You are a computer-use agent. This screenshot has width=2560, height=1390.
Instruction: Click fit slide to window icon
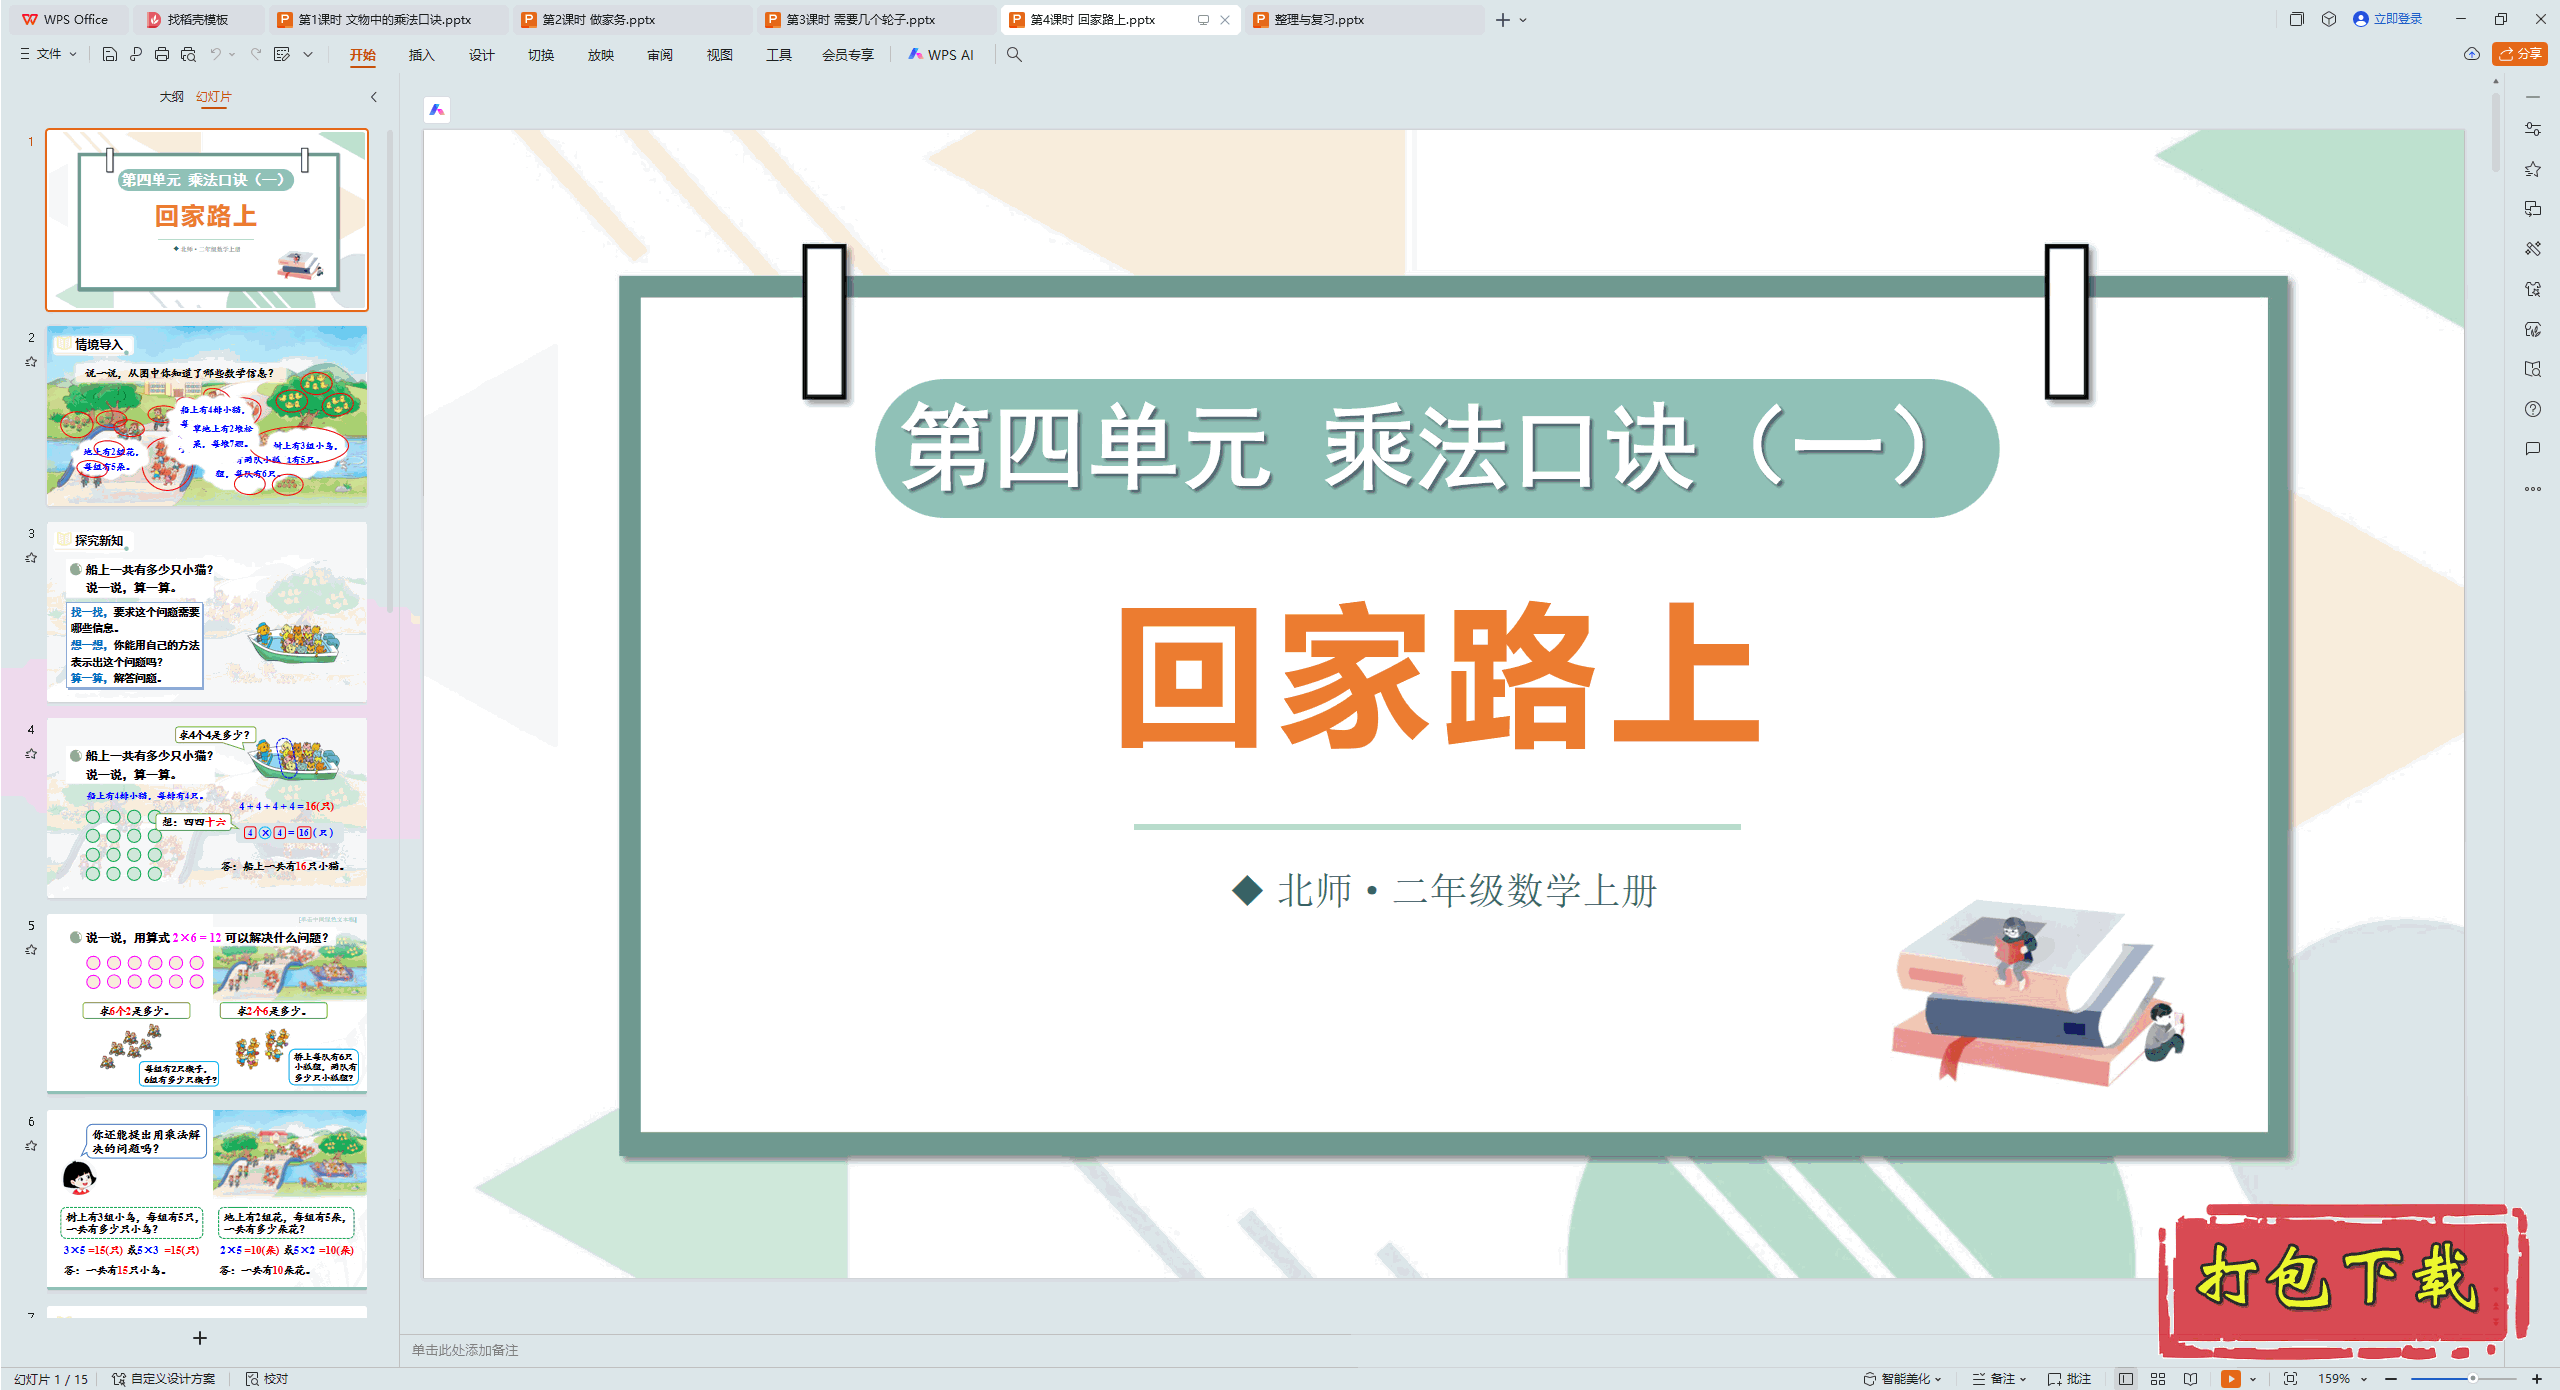point(2290,1378)
